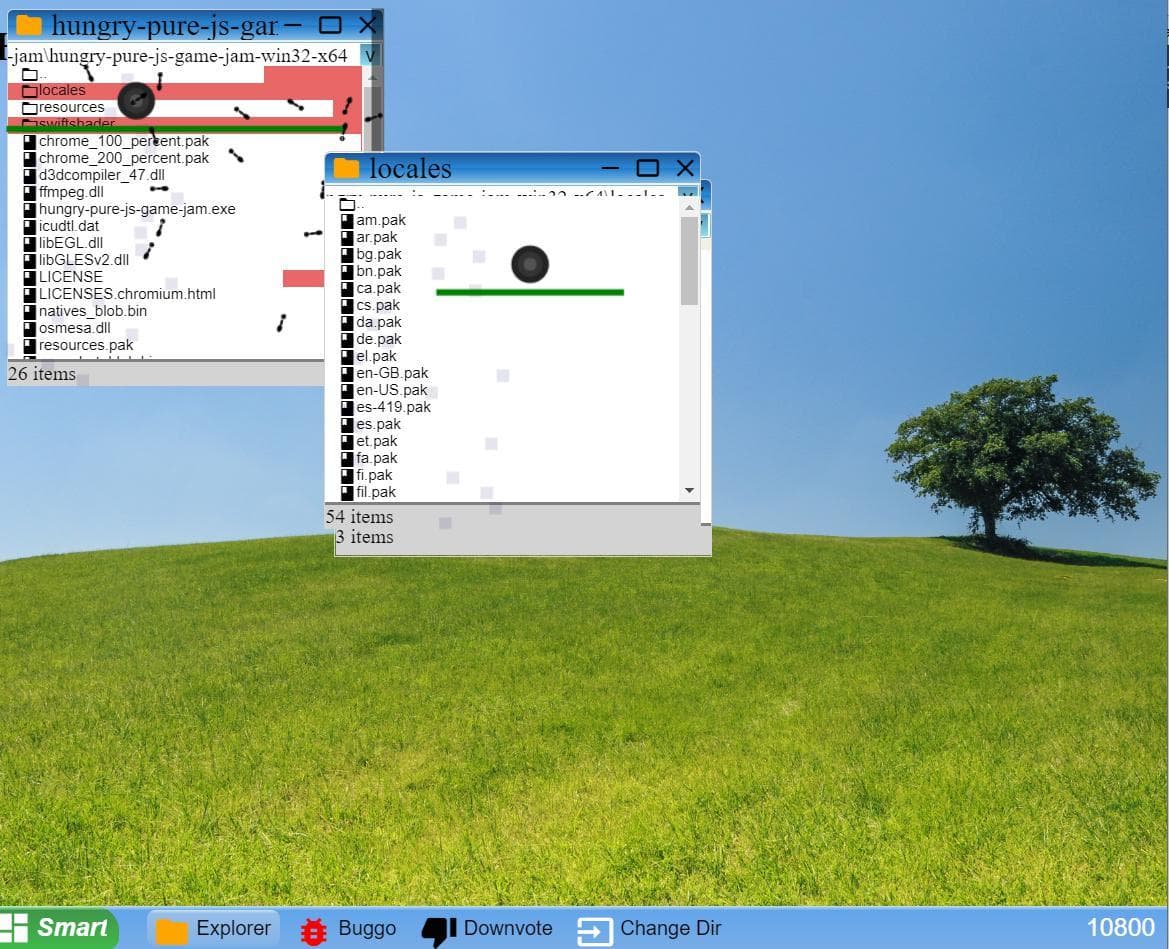Select resources.pak file

[78, 346]
